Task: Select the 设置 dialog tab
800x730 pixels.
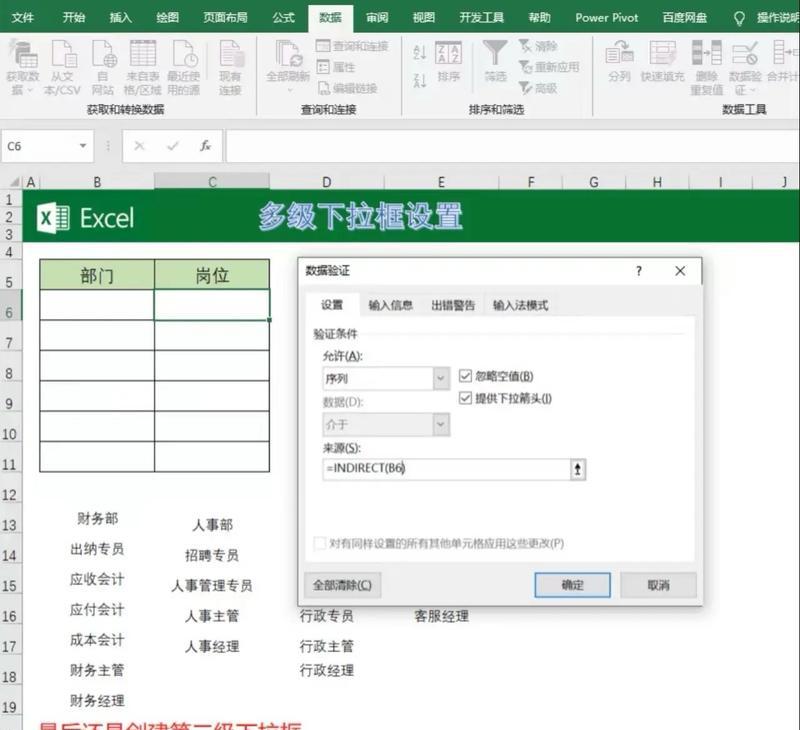Action: (332, 305)
